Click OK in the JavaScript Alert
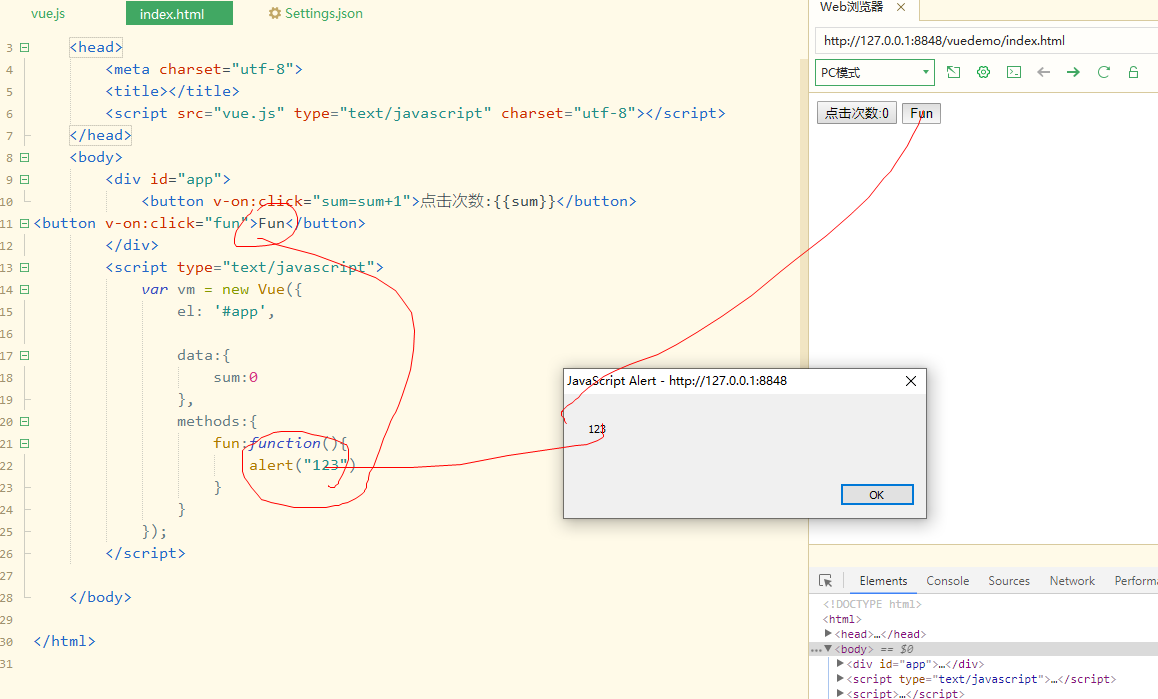The height and width of the screenshot is (699, 1158). coord(877,494)
